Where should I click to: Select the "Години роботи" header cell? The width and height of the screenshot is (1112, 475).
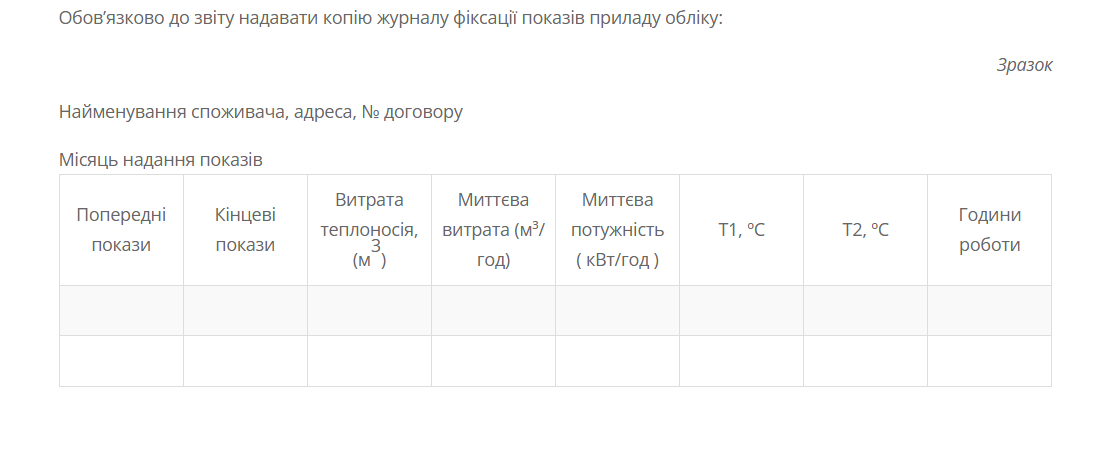989,230
